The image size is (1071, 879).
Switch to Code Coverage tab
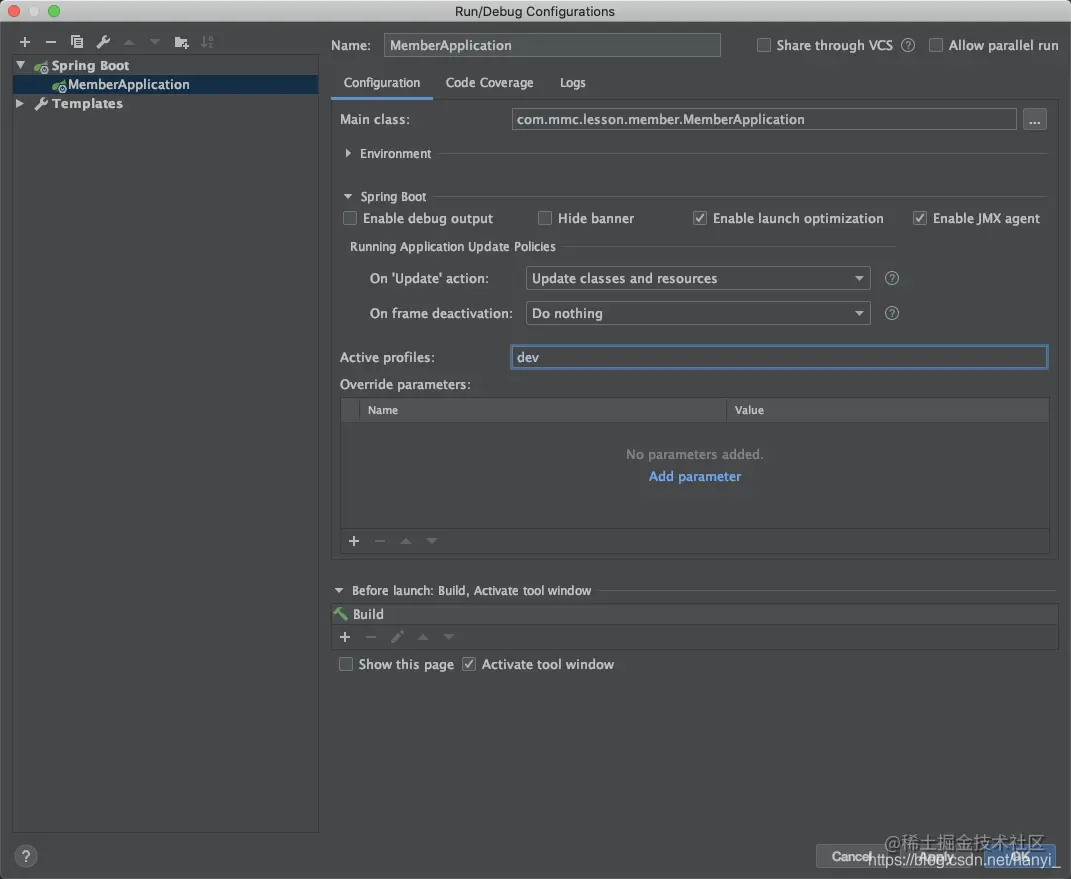click(x=490, y=83)
